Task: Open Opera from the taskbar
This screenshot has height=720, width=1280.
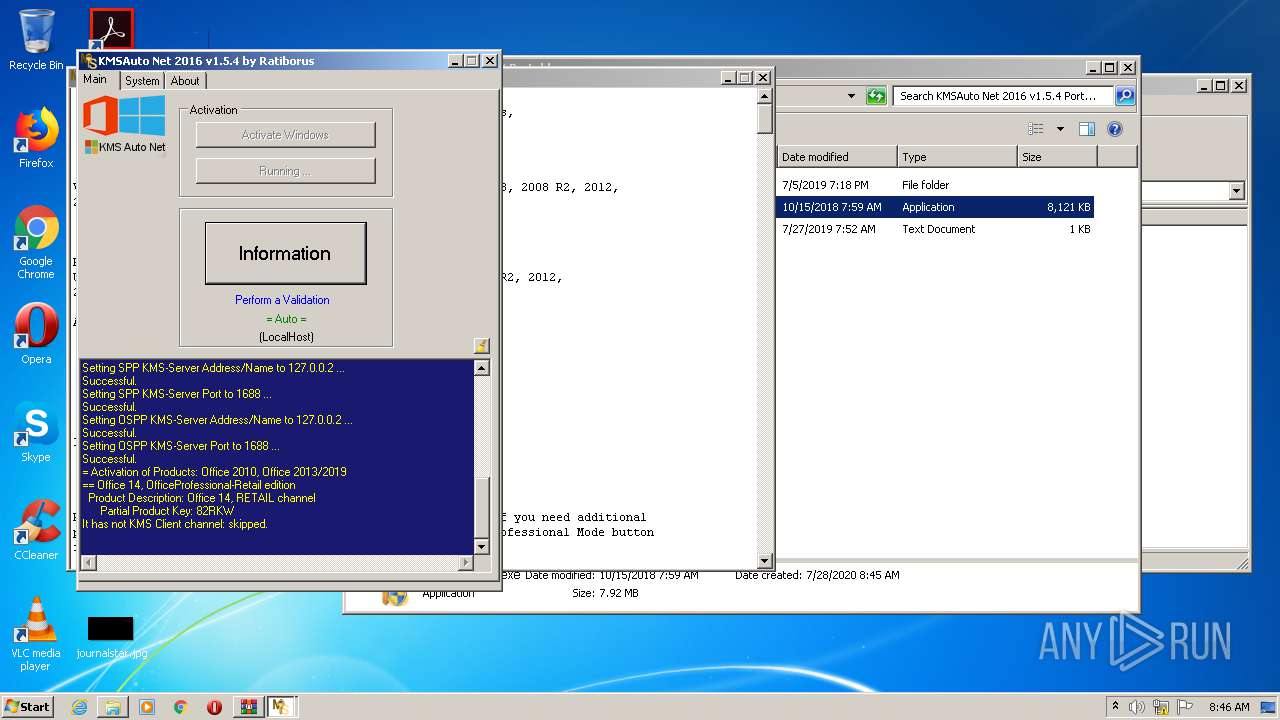Action: [x=214, y=707]
